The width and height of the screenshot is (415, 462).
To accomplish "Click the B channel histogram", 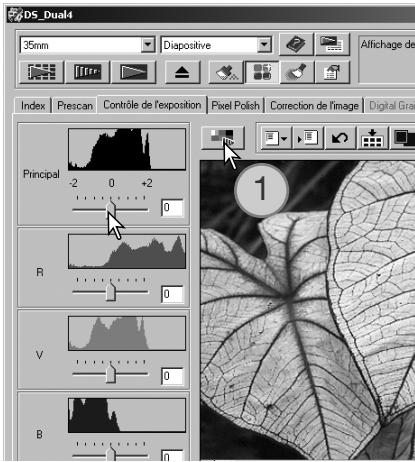I will tap(127, 415).
